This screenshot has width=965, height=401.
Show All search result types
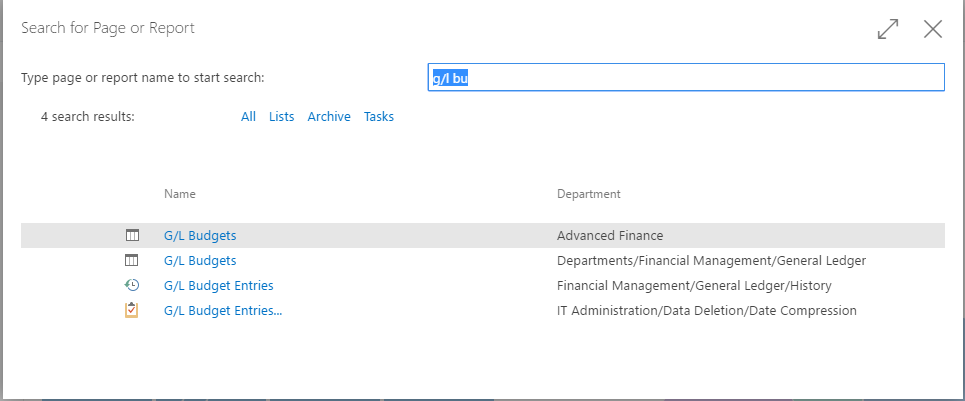(248, 117)
